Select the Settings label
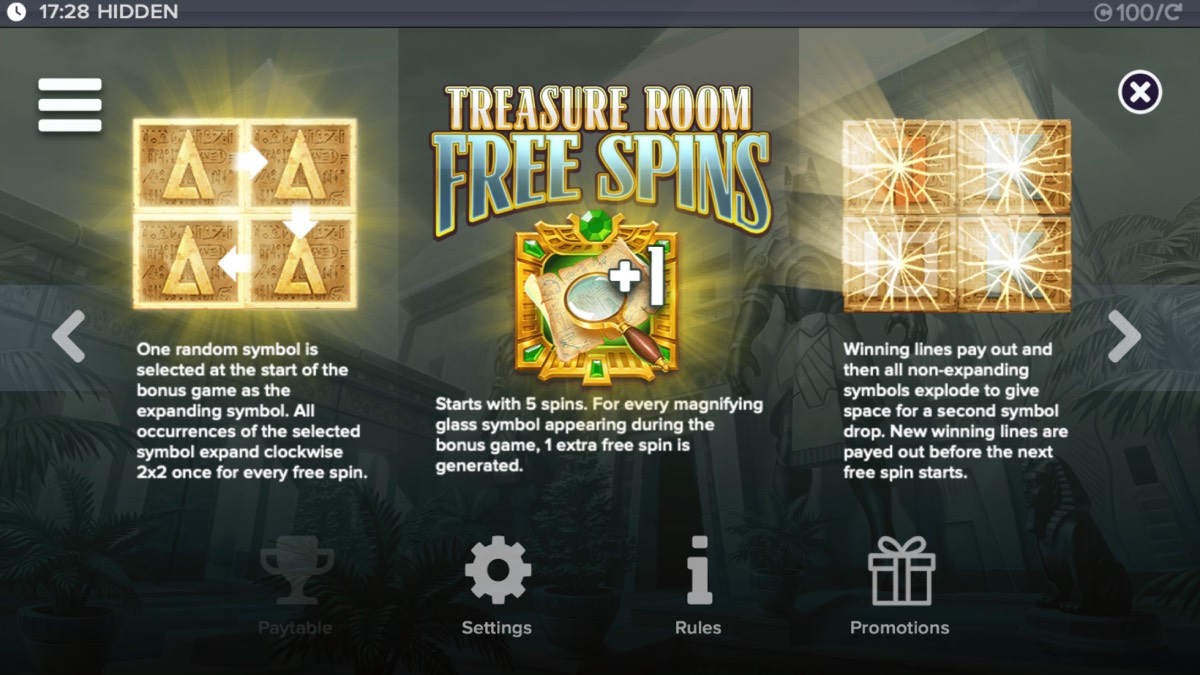 coord(497,628)
